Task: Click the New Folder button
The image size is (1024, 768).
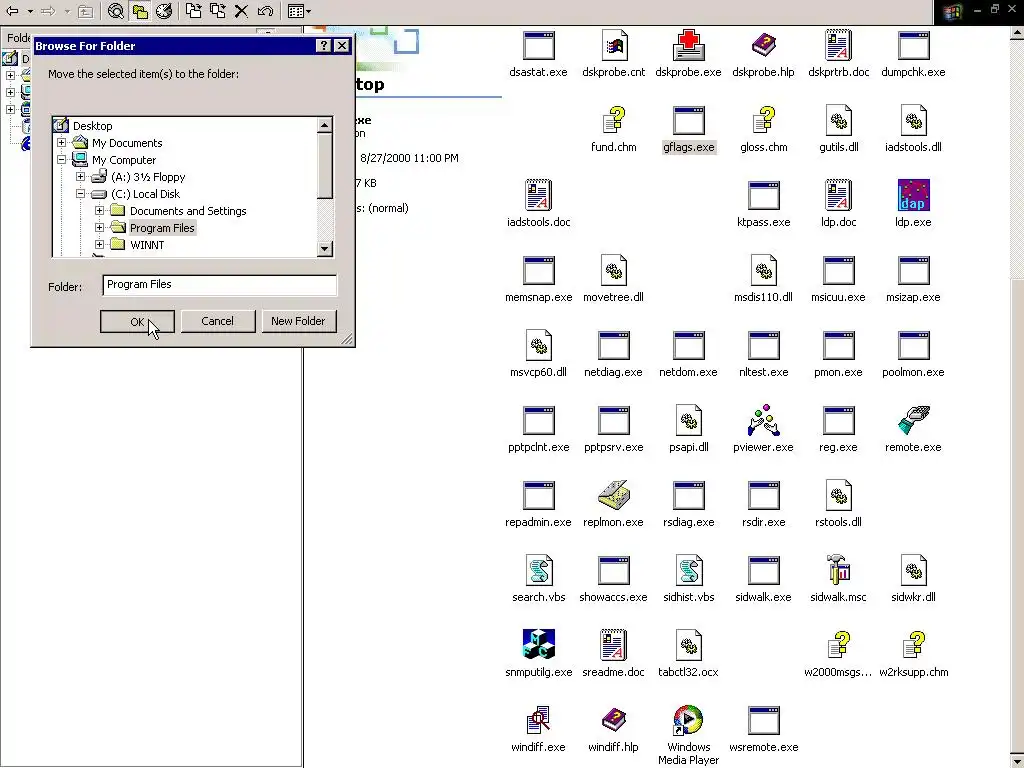Action: [298, 321]
